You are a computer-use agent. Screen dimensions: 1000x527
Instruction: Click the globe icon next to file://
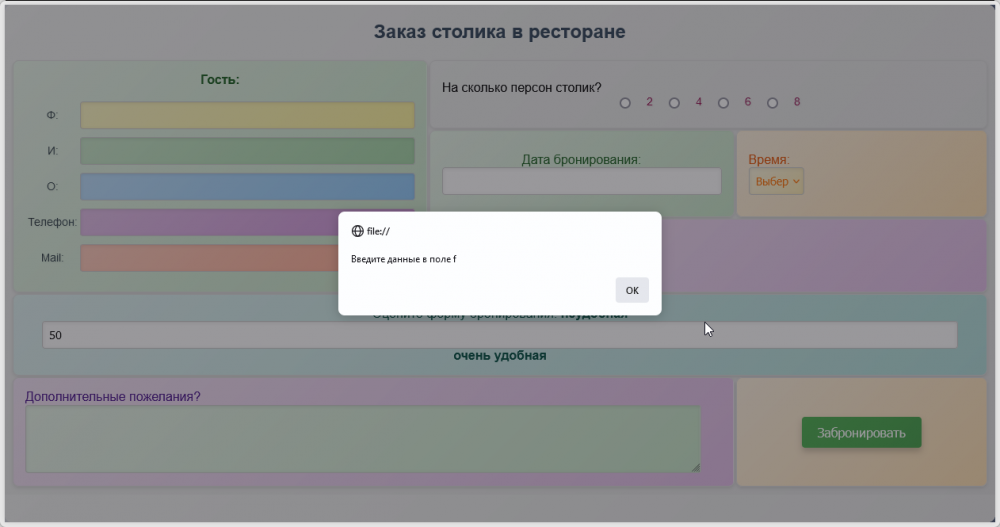[x=358, y=231]
